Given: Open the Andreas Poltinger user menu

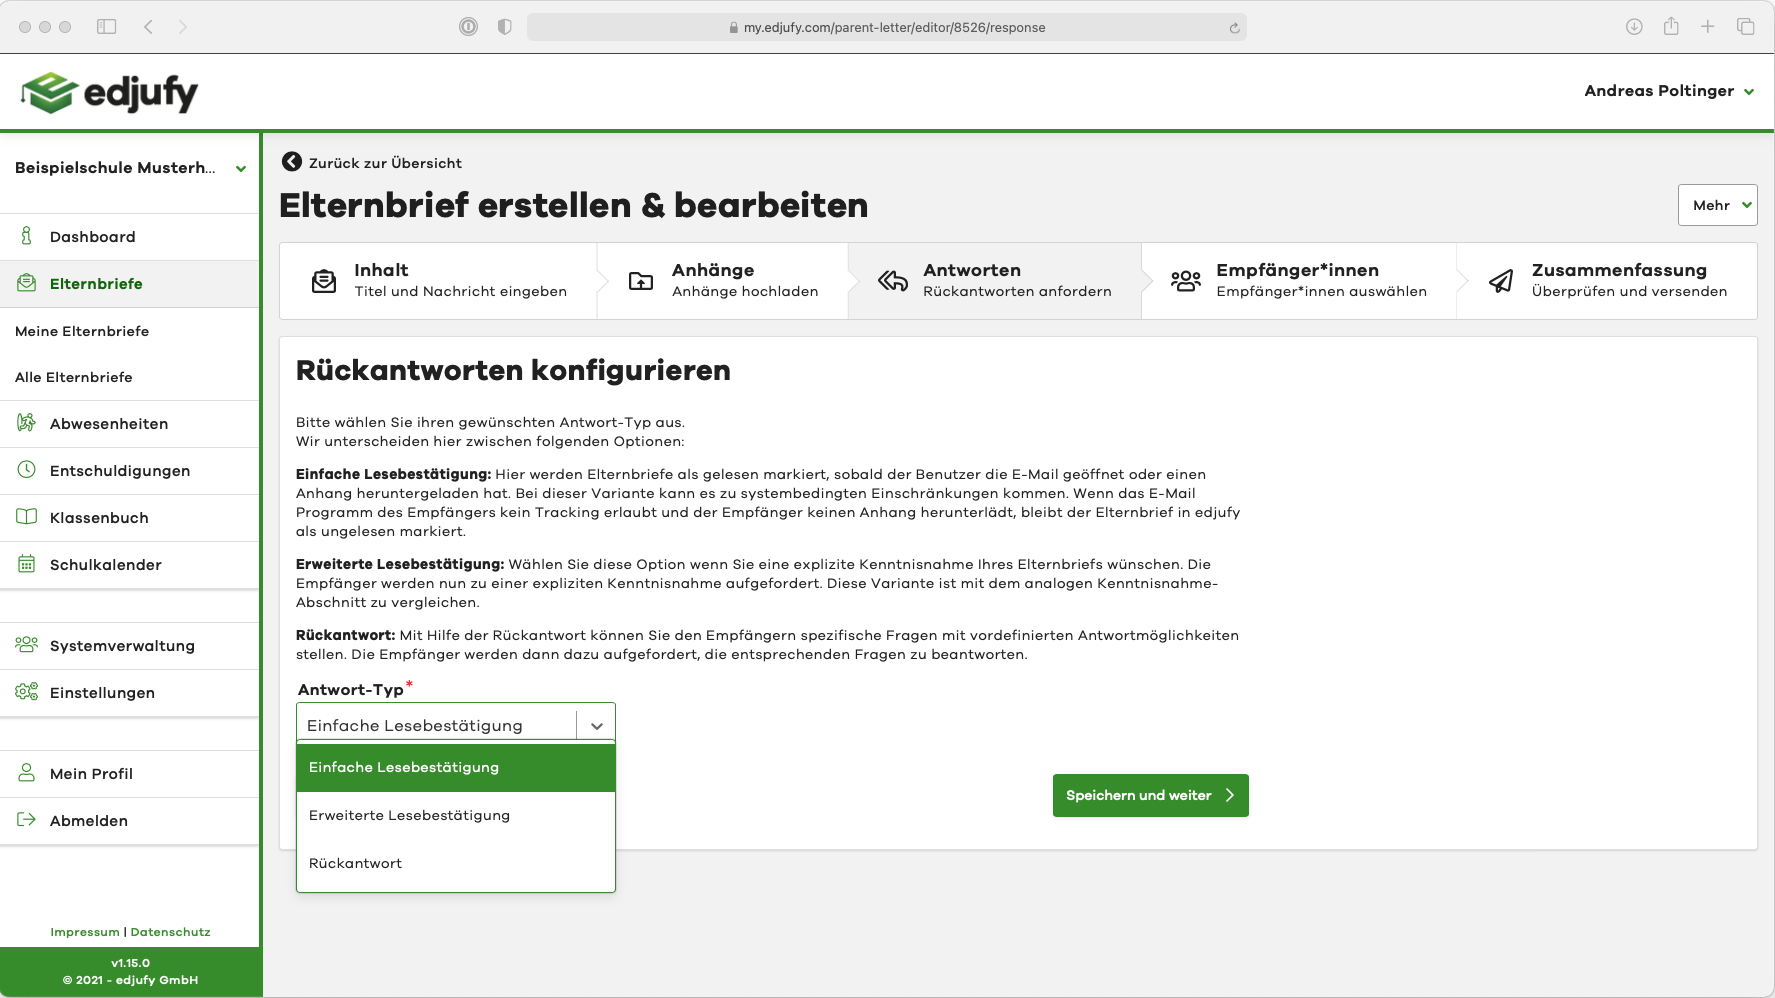Looking at the screenshot, I should (1668, 91).
